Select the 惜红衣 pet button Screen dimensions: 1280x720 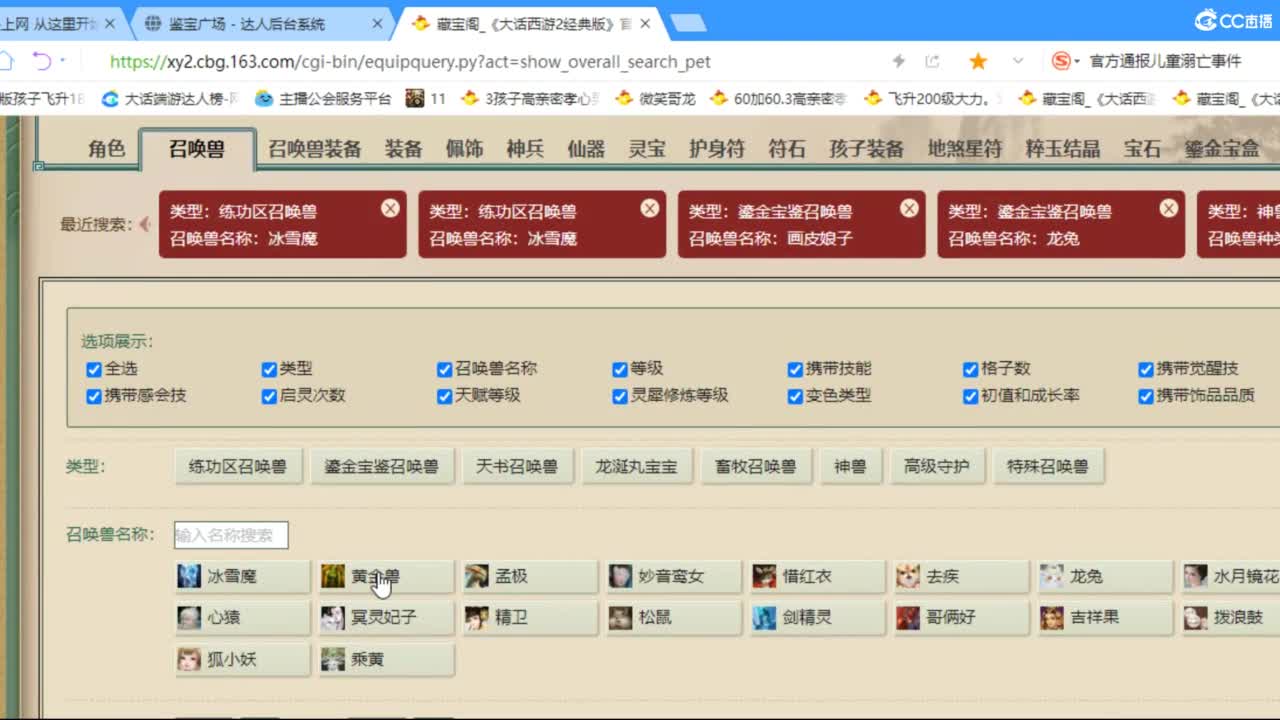pyautogui.click(x=819, y=576)
